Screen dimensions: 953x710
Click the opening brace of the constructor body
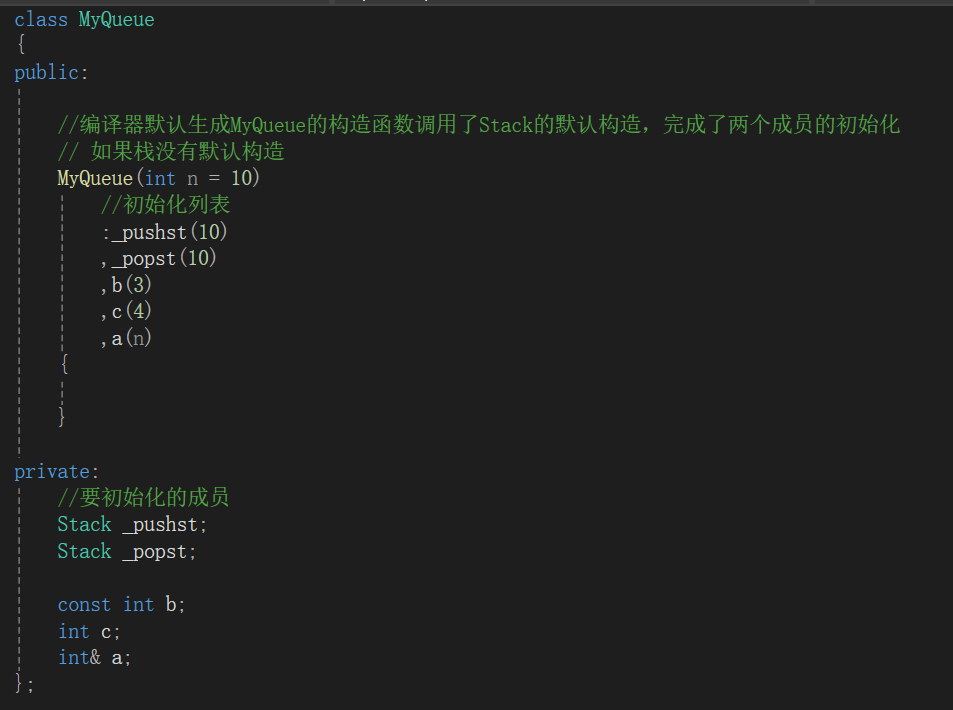(x=64, y=364)
